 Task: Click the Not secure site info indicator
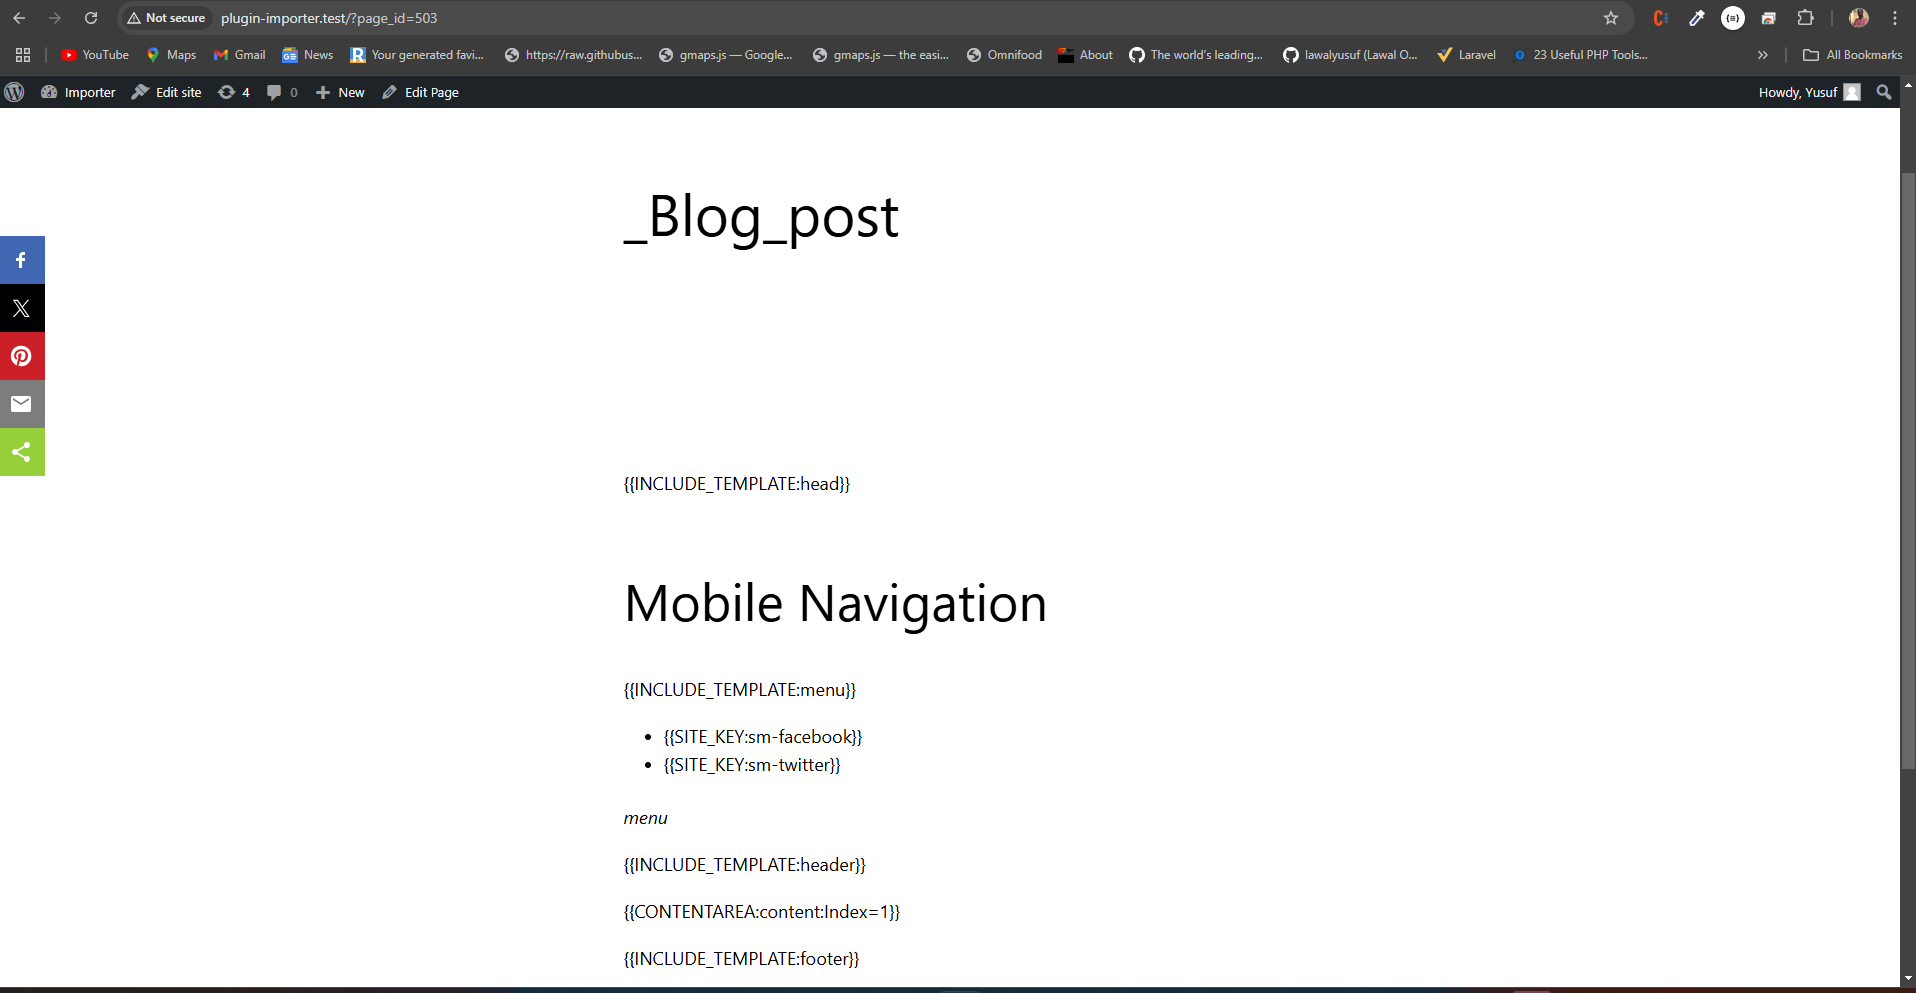click(166, 18)
